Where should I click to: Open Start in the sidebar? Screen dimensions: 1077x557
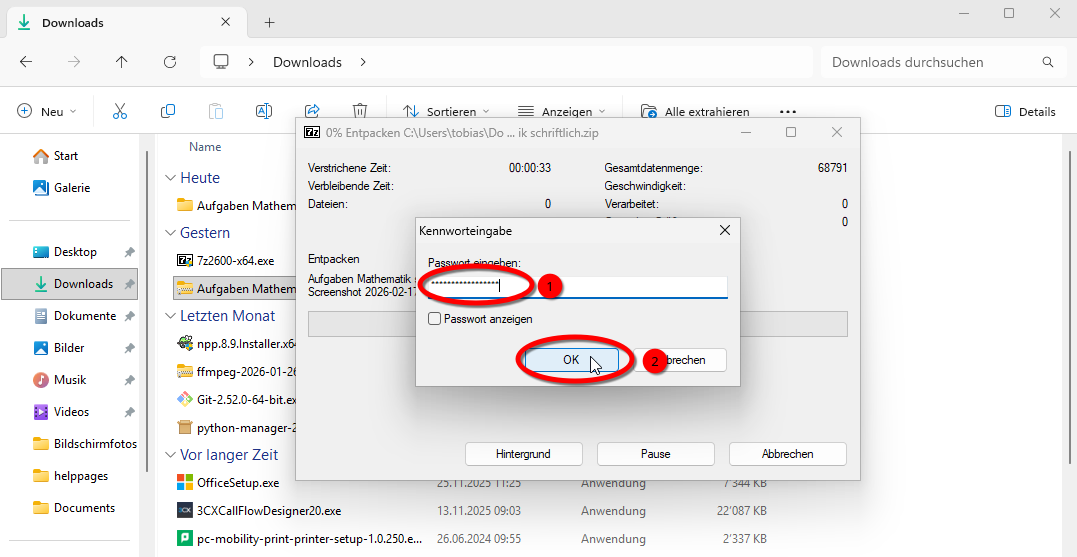pyautogui.click(x=66, y=156)
